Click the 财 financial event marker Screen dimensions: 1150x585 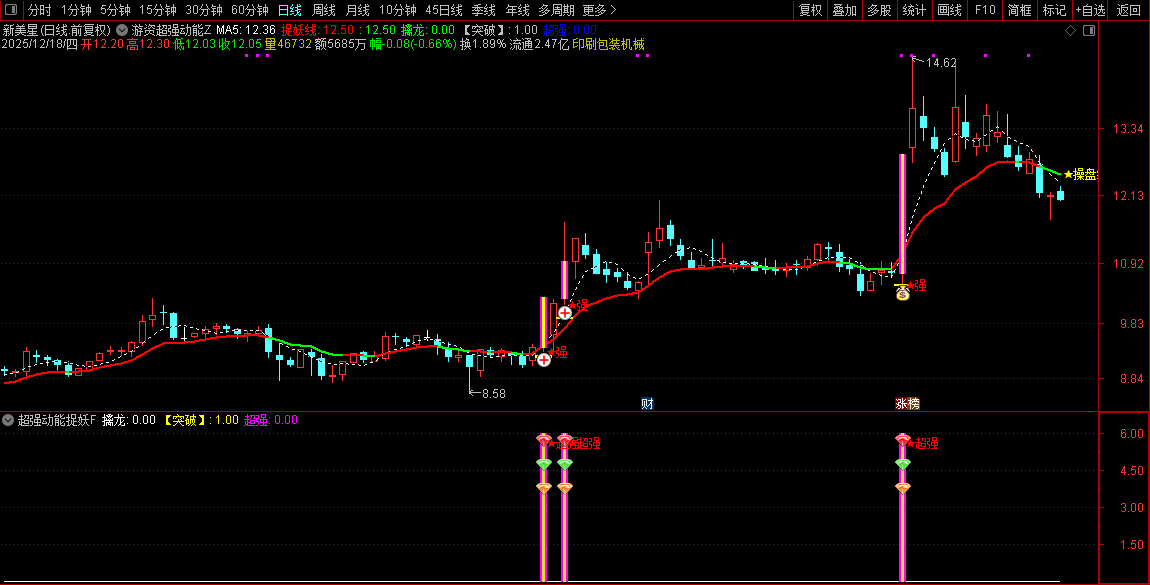(647, 404)
